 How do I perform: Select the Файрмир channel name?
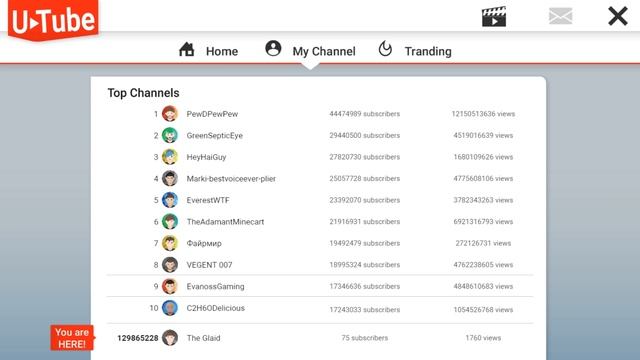(204, 244)
